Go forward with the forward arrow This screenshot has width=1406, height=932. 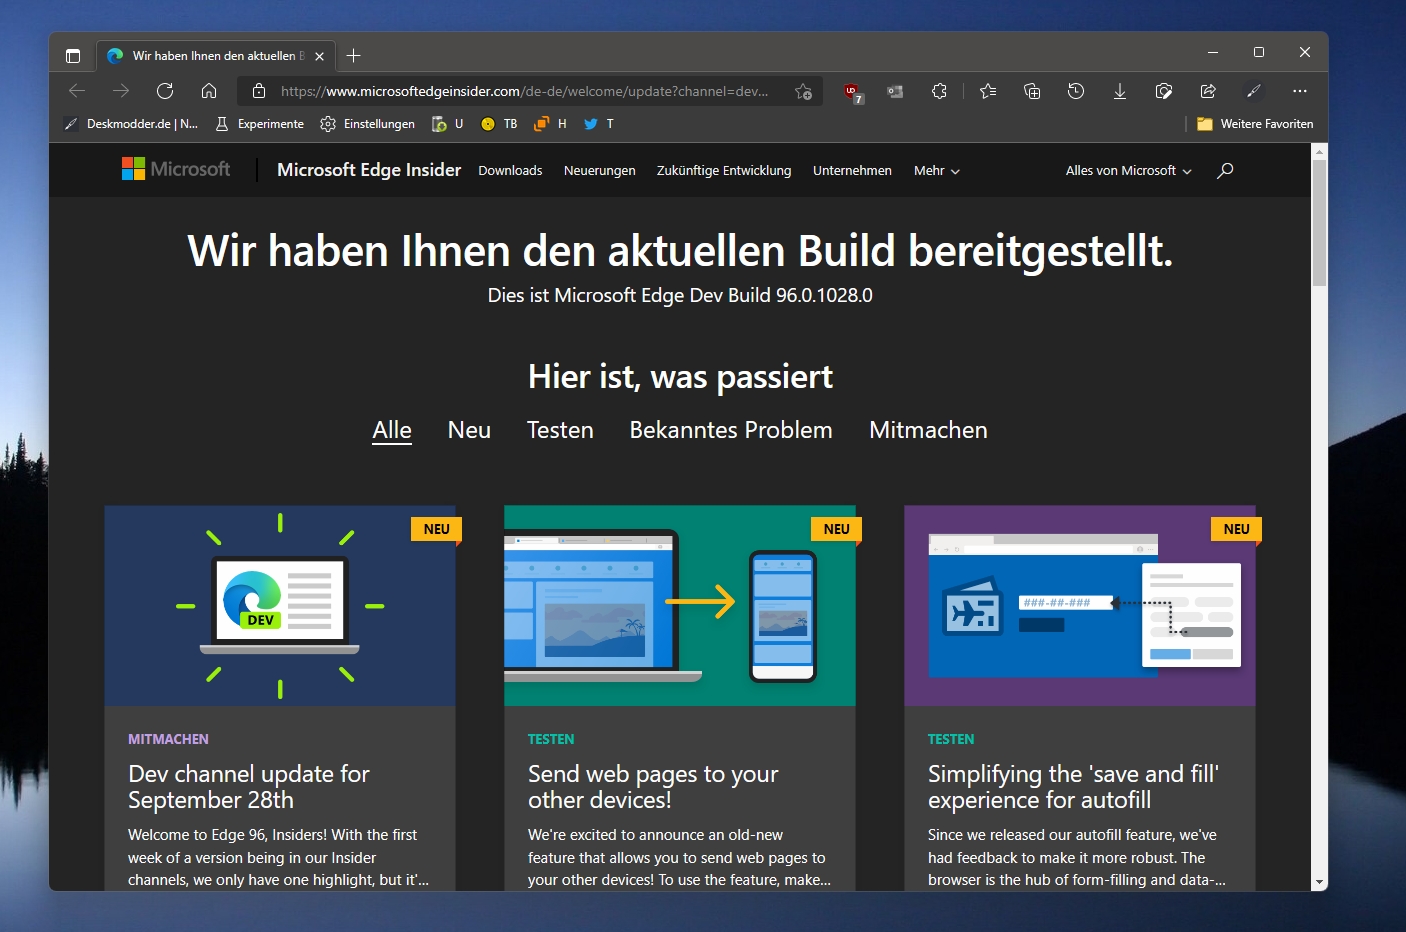coord(121,91)
